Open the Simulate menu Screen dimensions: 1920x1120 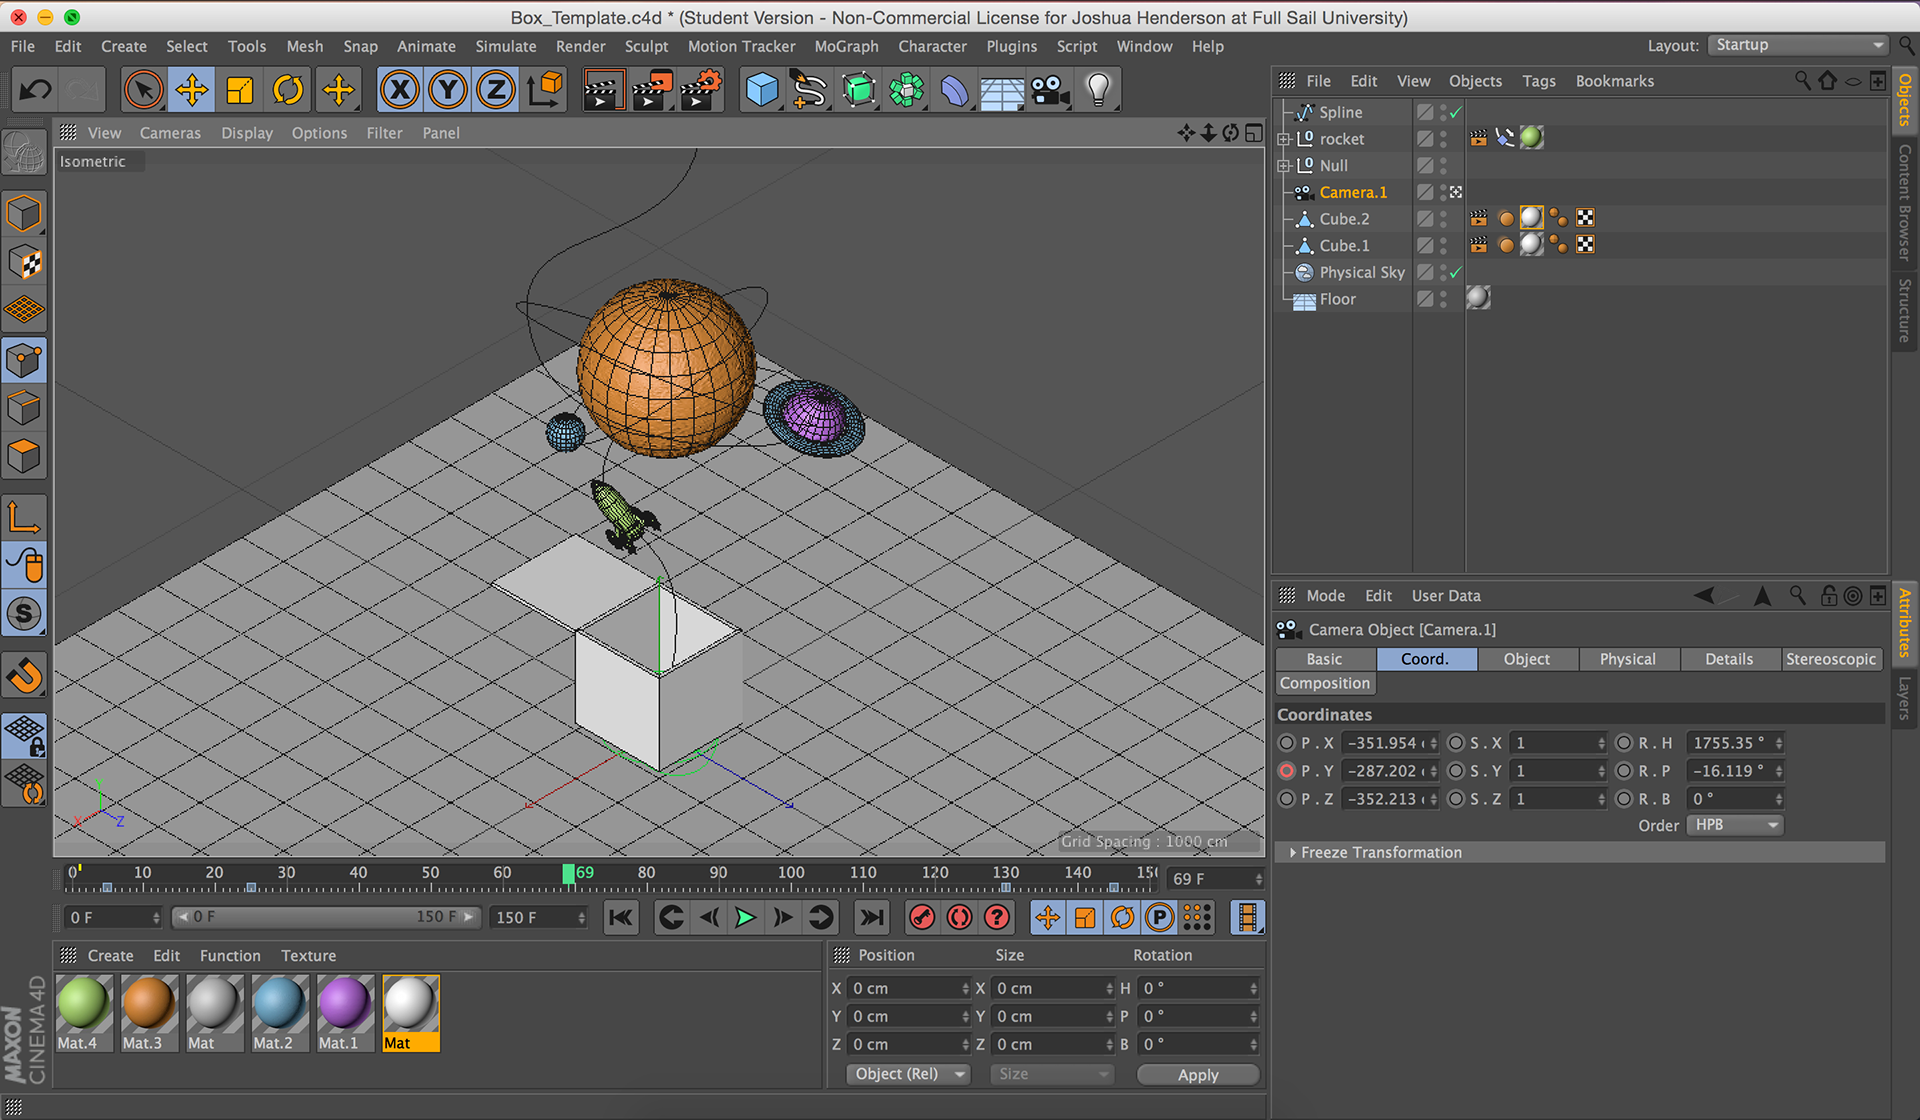(505, 46)
